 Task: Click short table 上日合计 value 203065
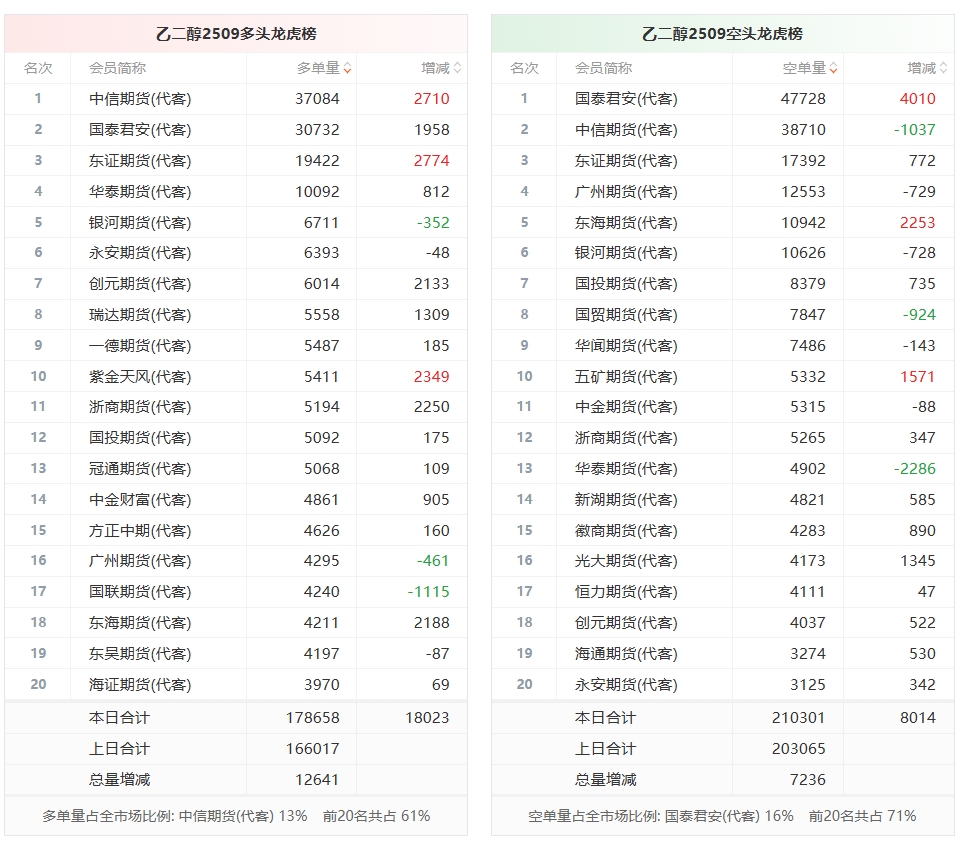798,748
